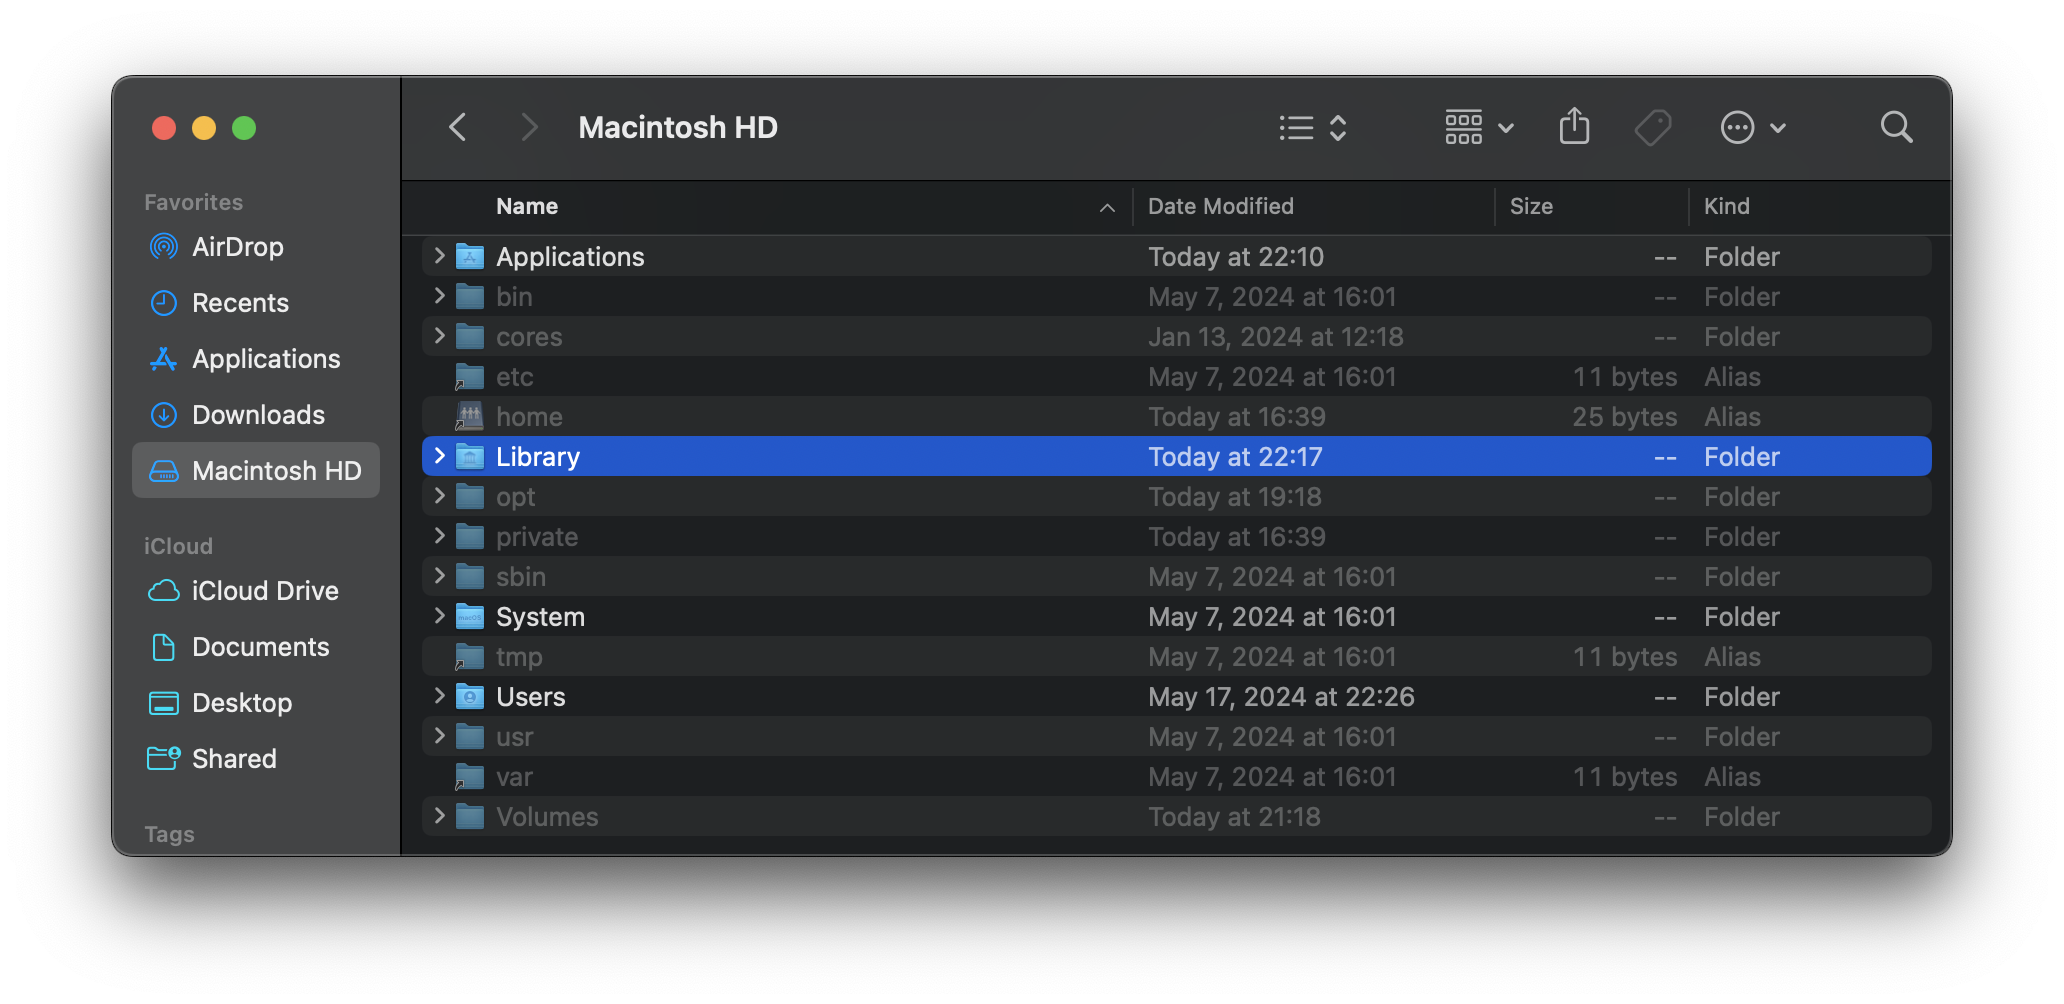This screenshot has width=2064, height=1004.
Task: Open the Shared folder in the sidebar
Action: click(234, 758)
